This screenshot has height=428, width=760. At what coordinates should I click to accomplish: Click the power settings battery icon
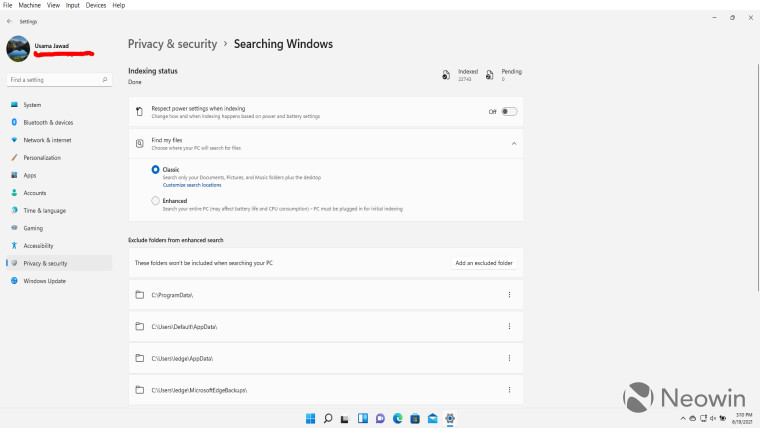tap(140, 111)
